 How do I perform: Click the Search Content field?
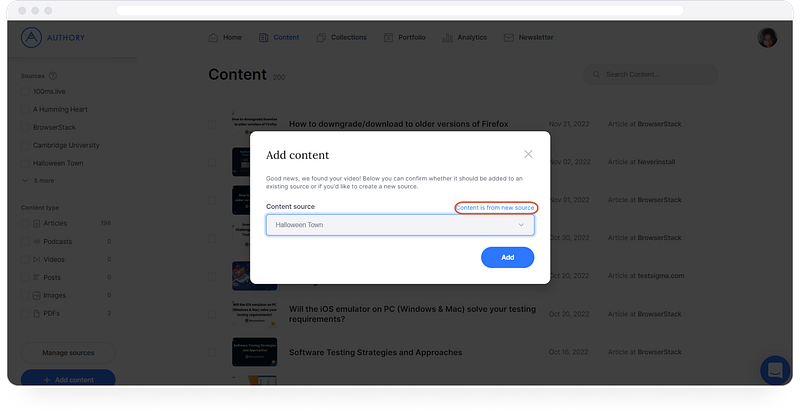(651, 75)
